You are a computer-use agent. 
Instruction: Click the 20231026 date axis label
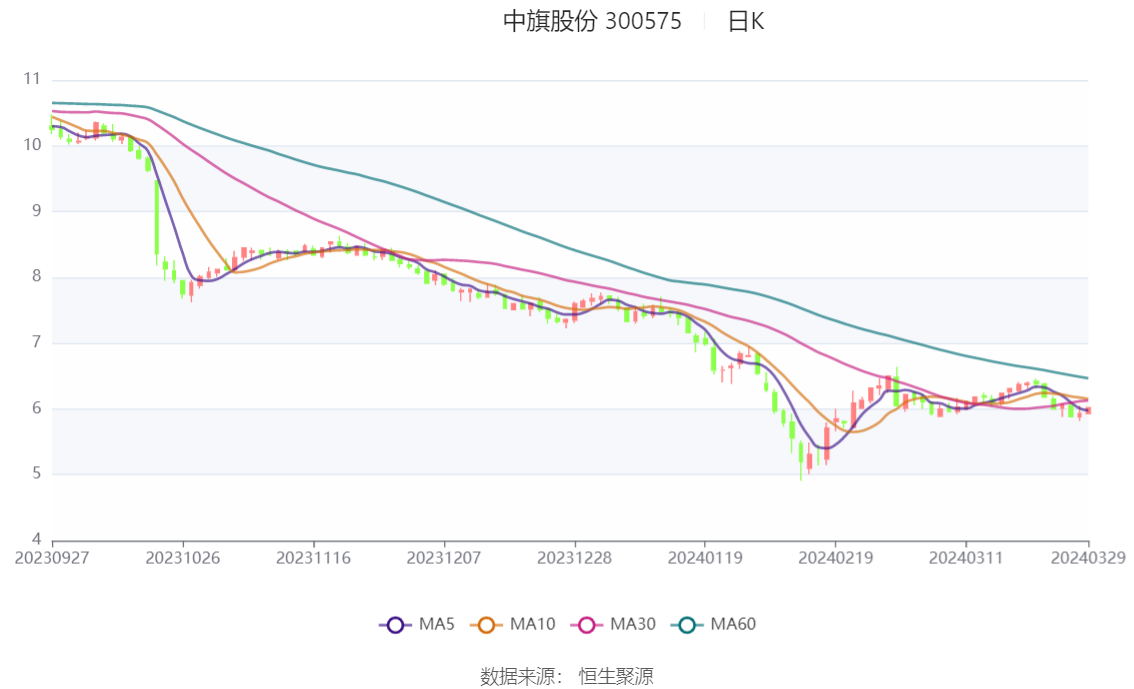click(x=183, y=558)
